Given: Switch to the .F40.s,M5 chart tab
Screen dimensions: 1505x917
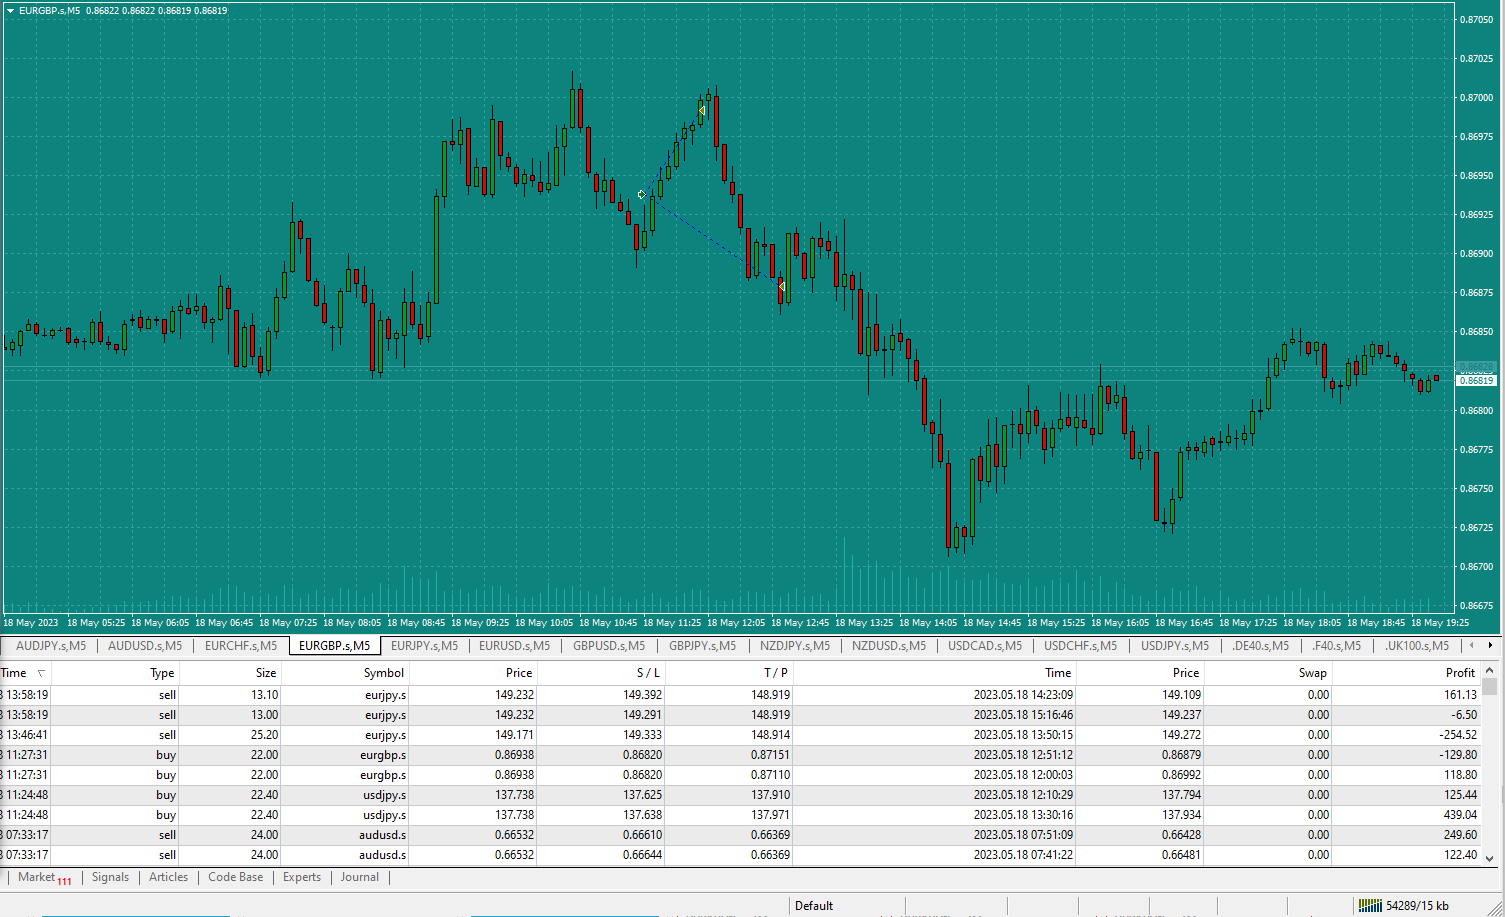Looking at the screenshot, I should (x=1336, y=646).
